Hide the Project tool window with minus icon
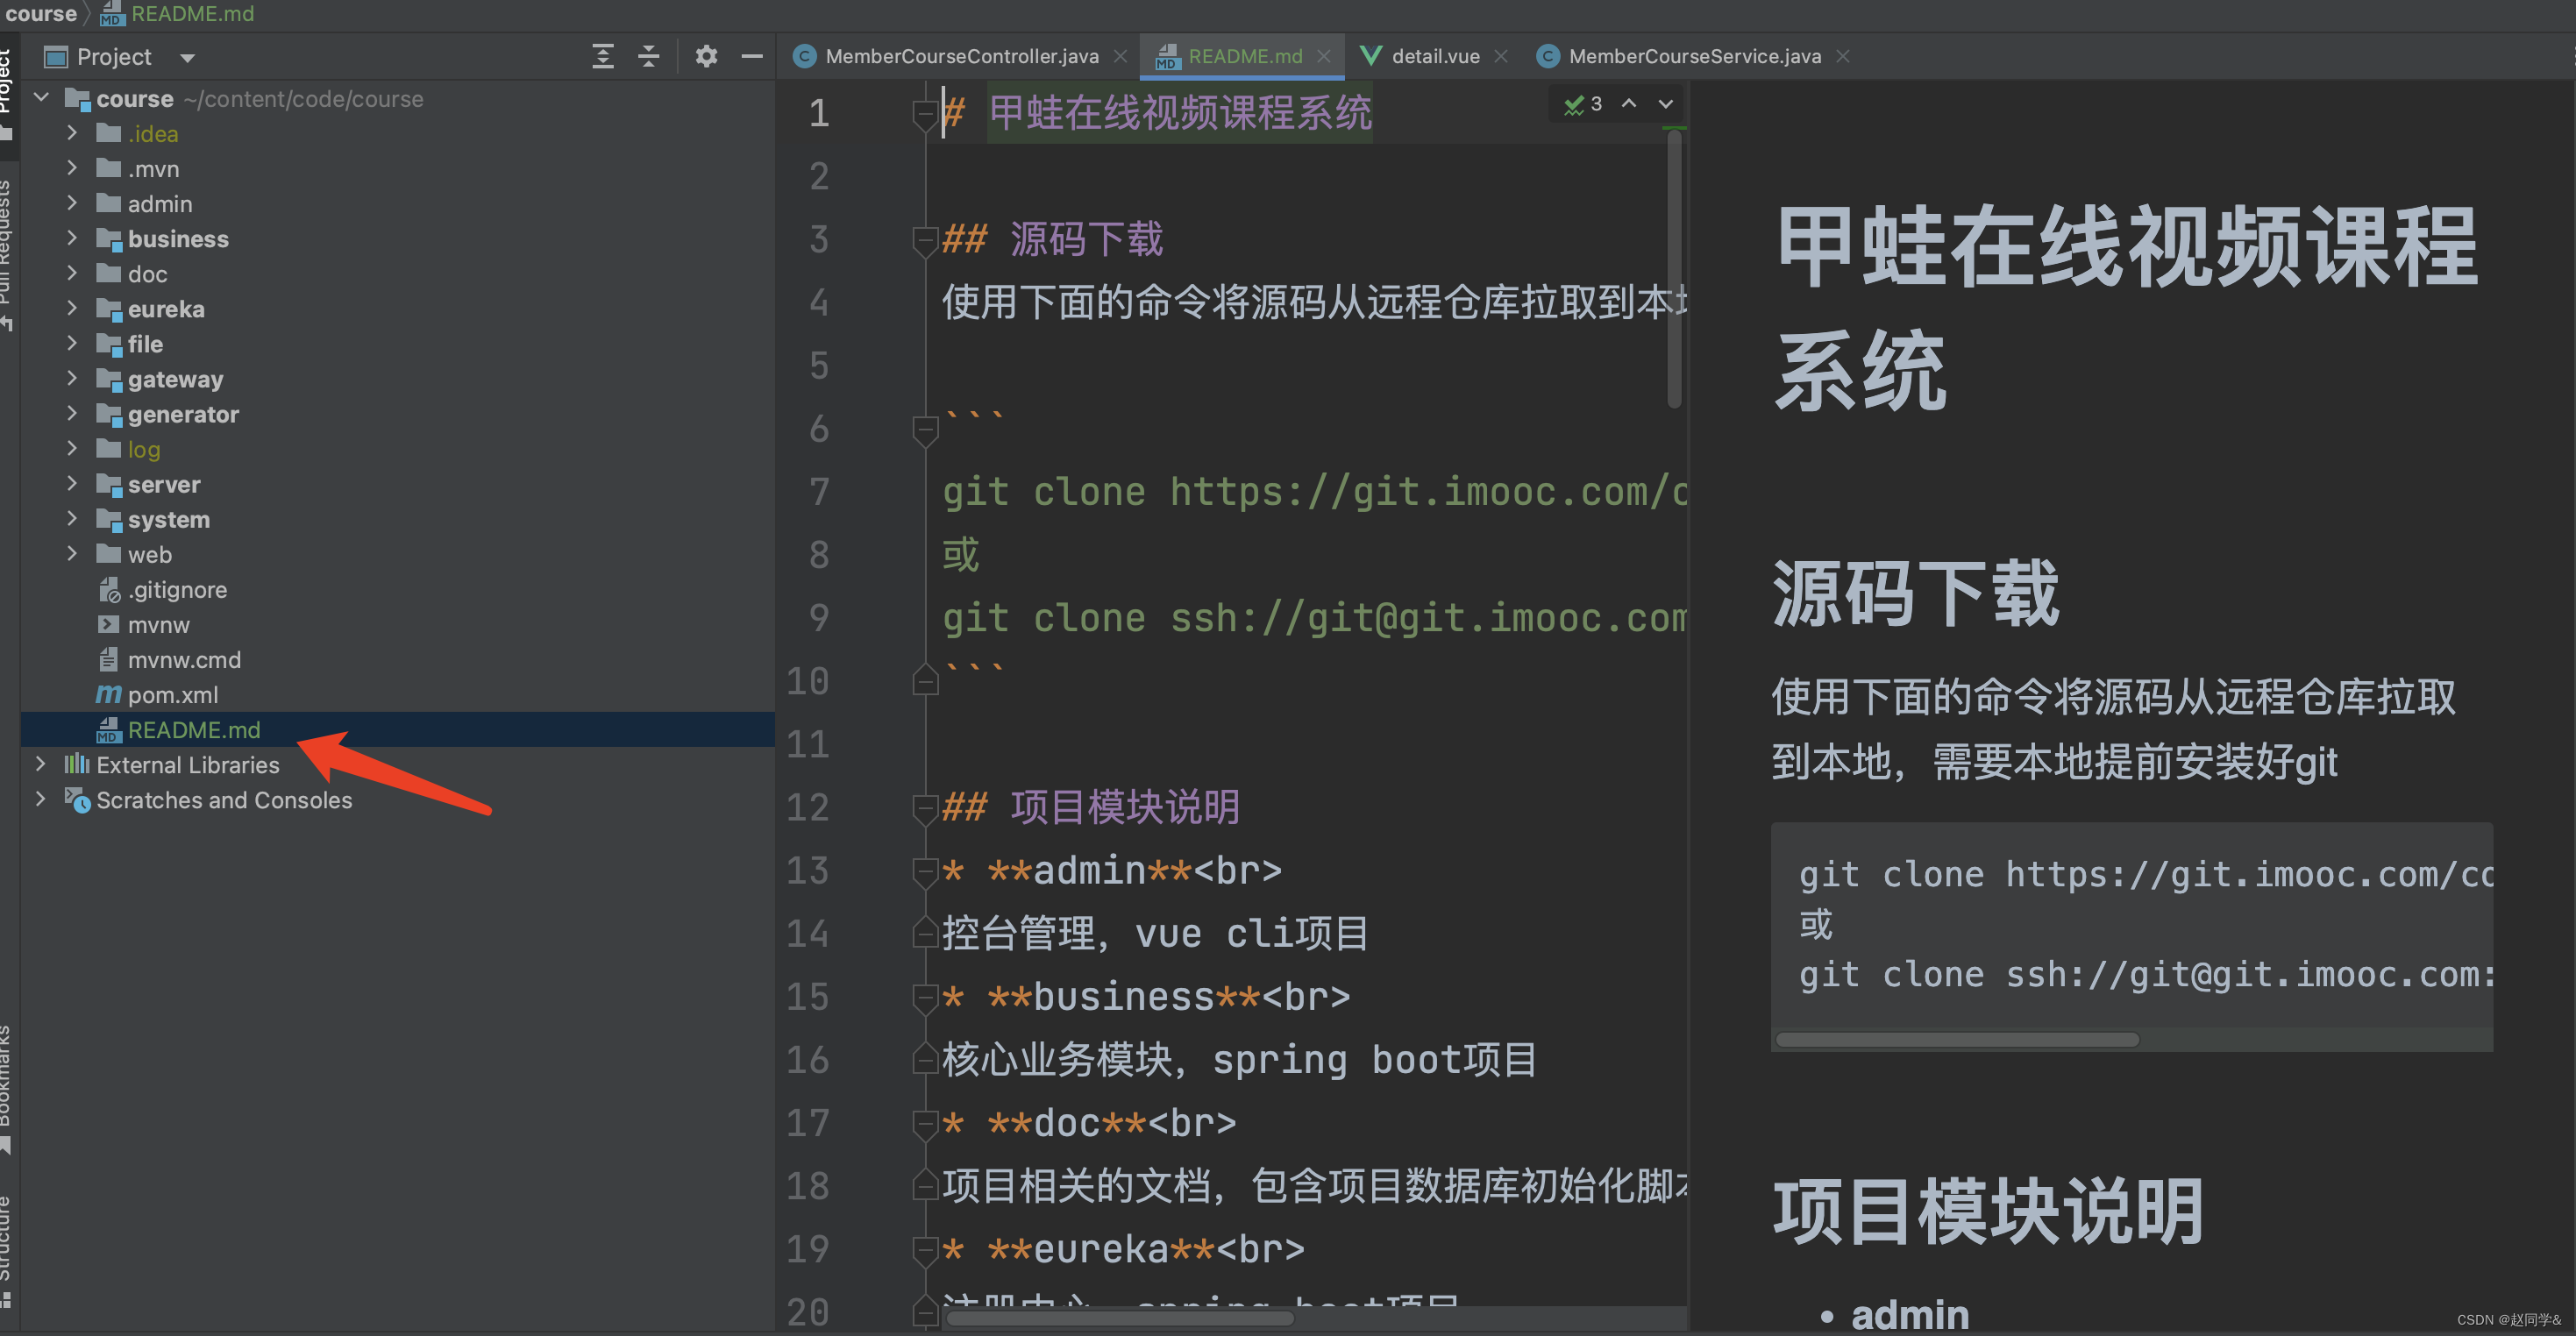Viewport: 2576px width, 1336px height. [752, 56]
